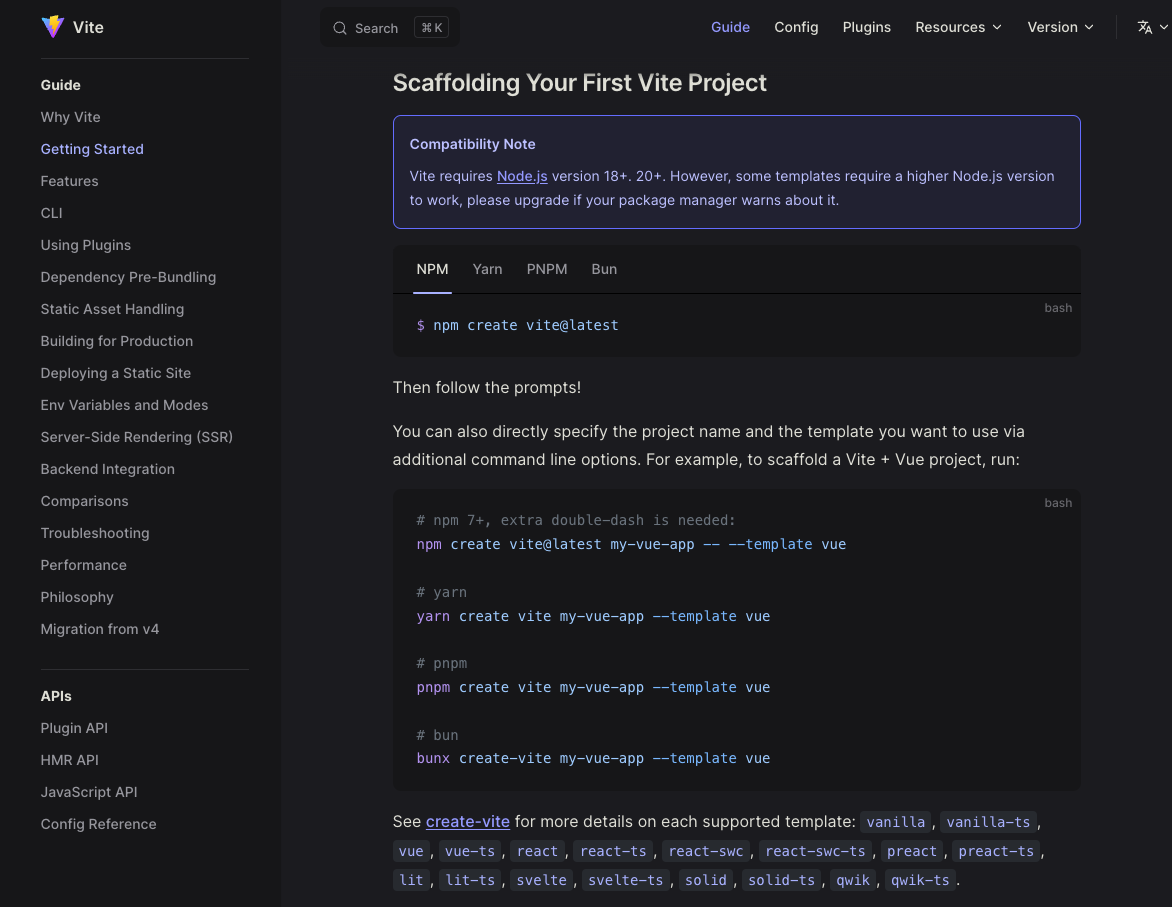Open JavaScript API page
The image size is (1172, 907).
click(89, 792)
